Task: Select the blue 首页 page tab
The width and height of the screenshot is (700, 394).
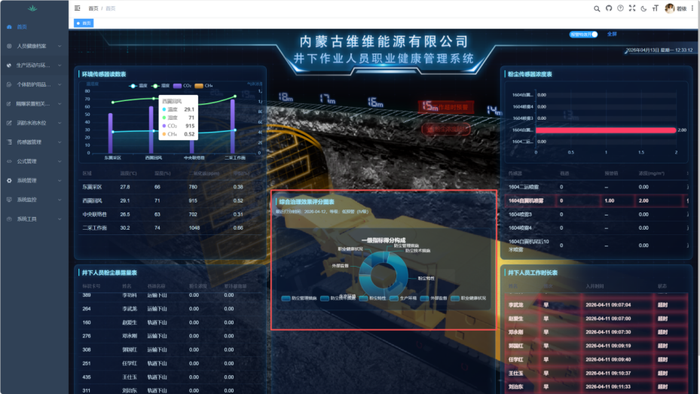Action: click(83, 23)
